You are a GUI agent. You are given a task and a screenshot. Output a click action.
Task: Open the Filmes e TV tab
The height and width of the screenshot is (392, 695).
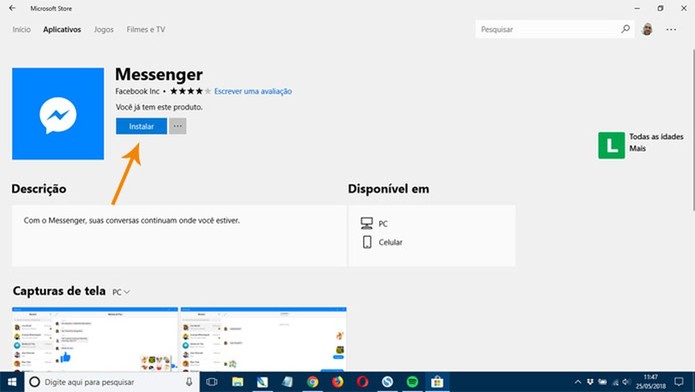[x=146, y=30]
